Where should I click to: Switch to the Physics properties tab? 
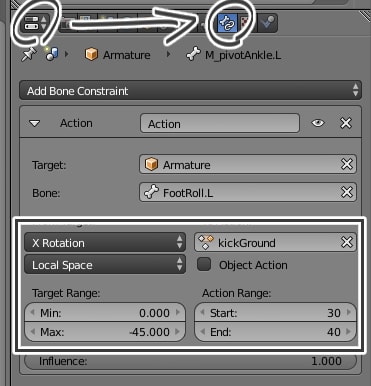pos(268,23)
